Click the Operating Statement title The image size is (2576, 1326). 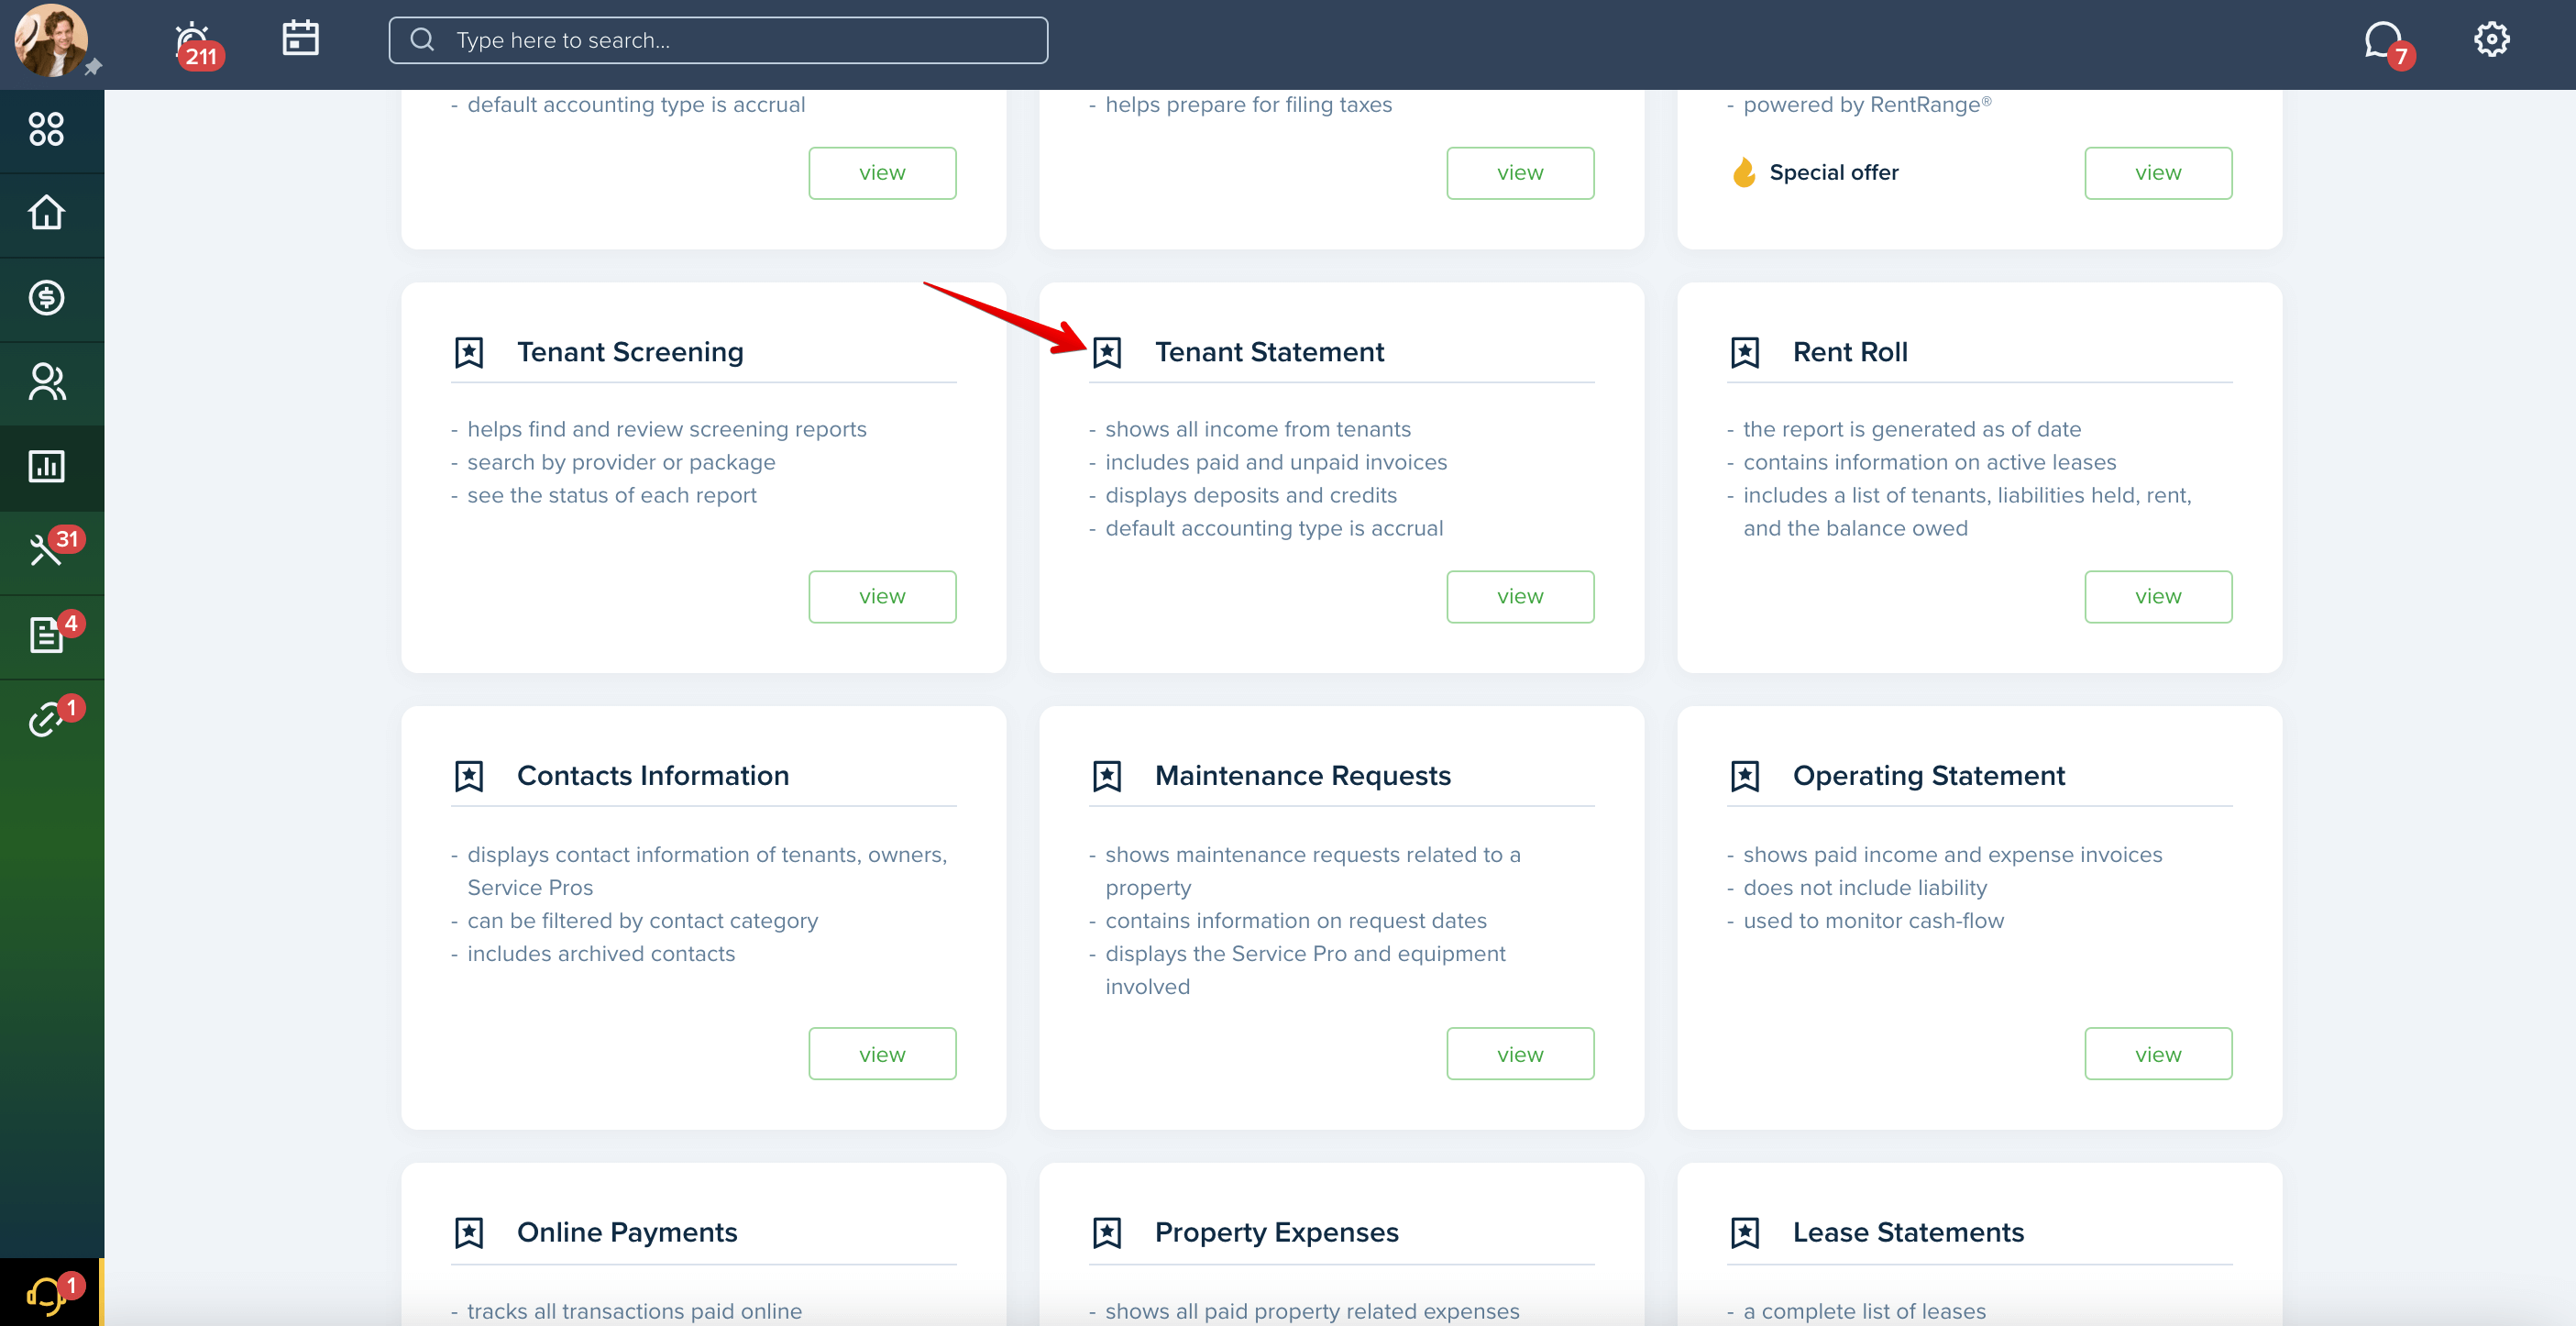click(1928, 776)
